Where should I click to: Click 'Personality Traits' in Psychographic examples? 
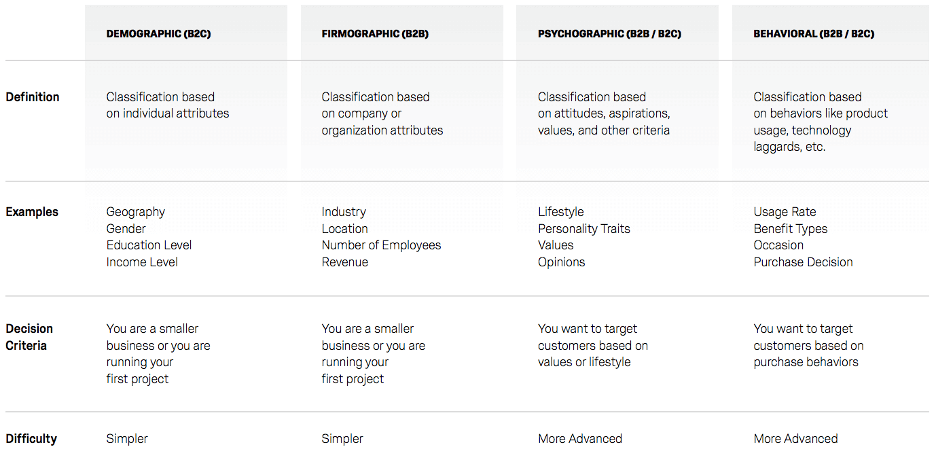[584, 229]
